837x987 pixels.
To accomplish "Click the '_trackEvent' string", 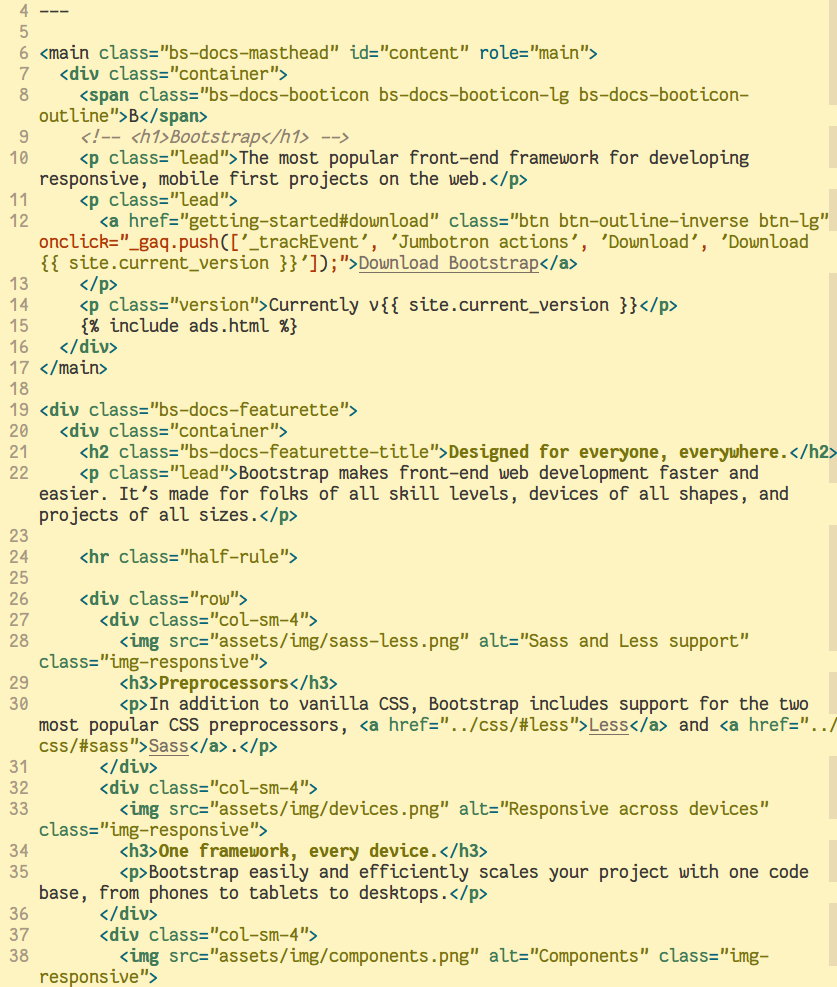I will click(304, 242).
